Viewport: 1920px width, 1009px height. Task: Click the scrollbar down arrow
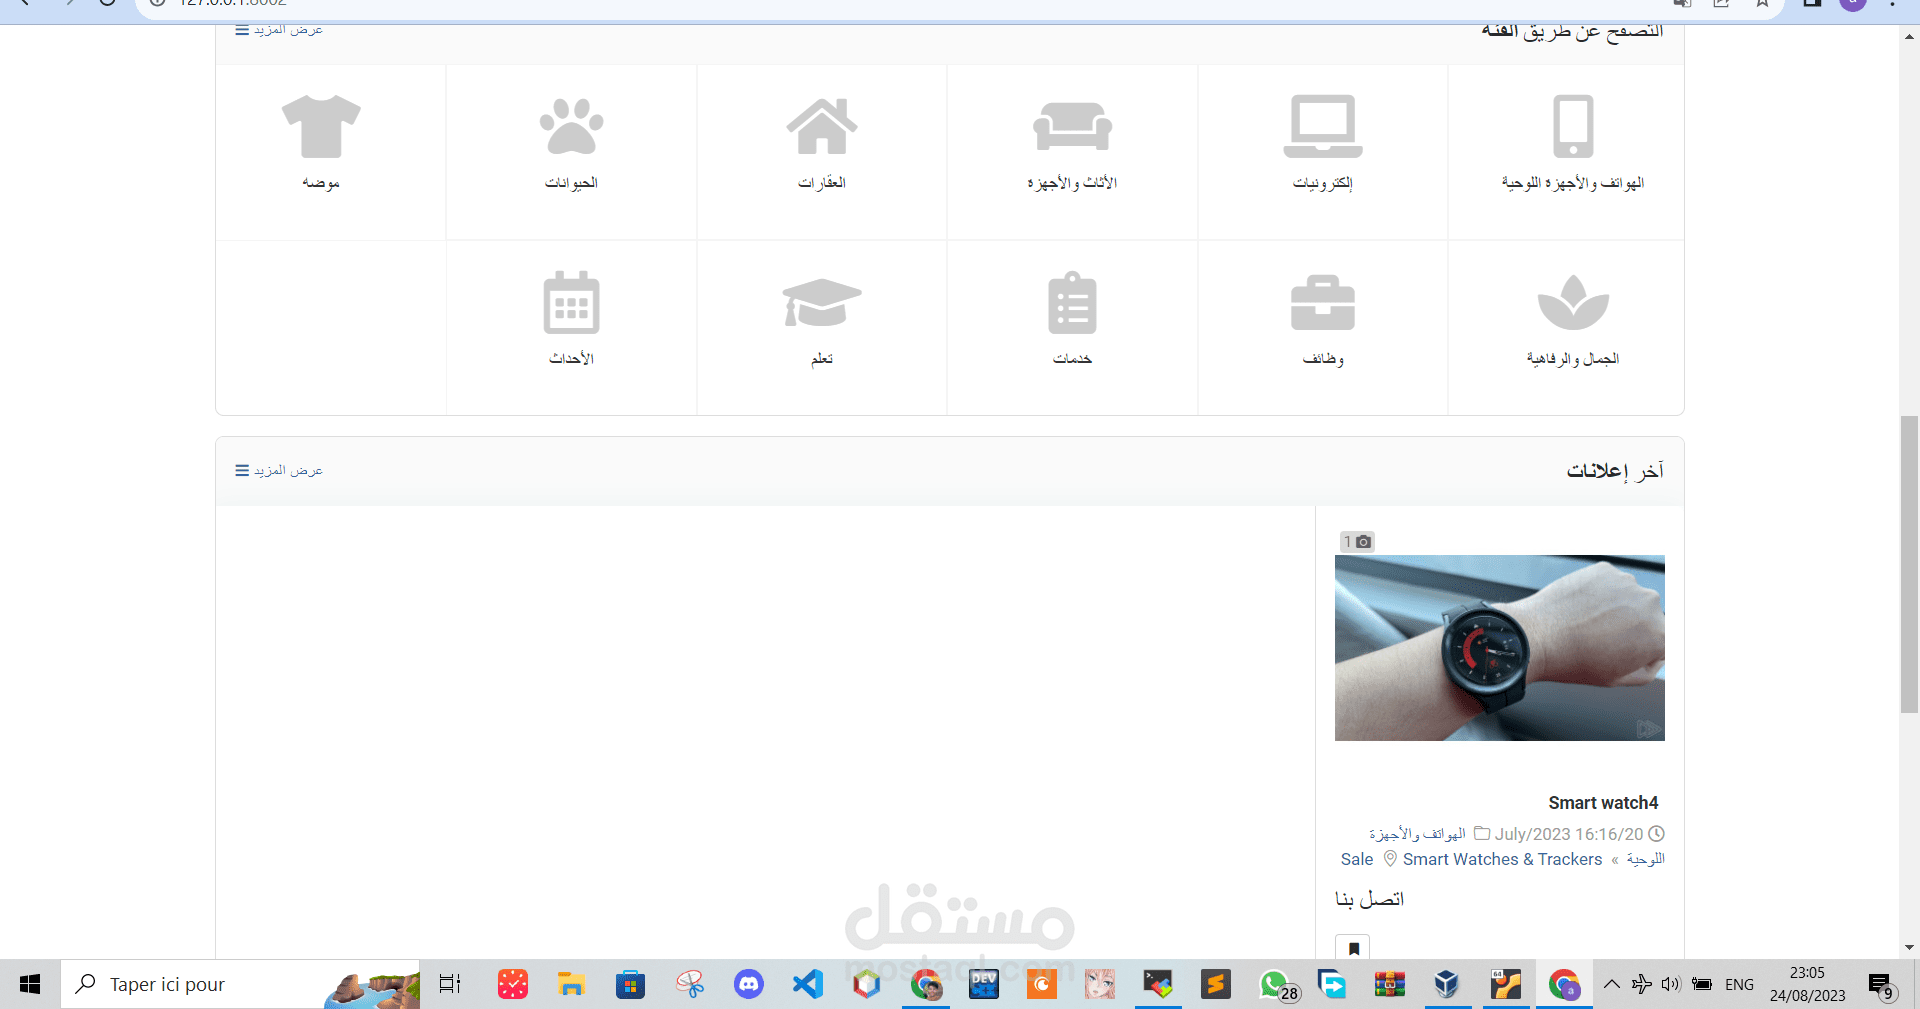pyautogui.click(x=1909, y=947)
